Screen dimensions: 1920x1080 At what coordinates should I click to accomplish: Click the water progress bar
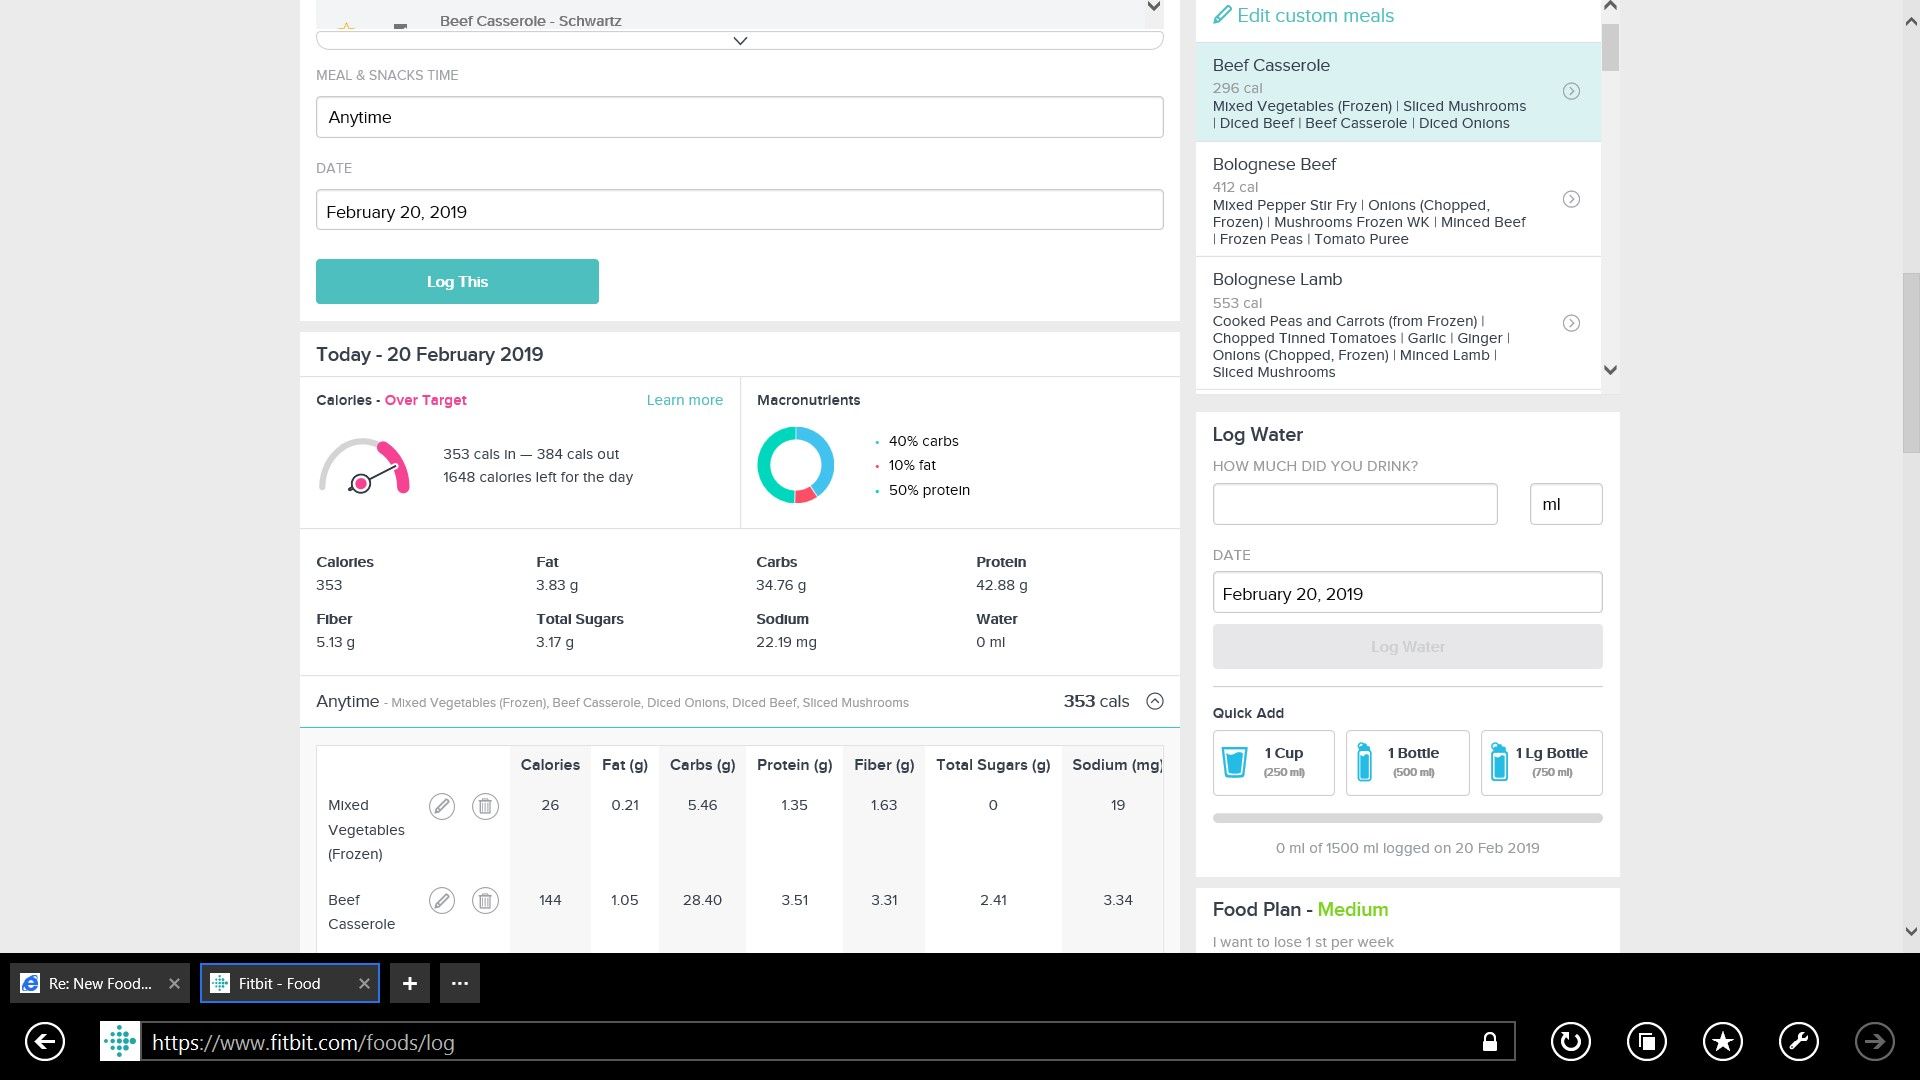[1407, 818]
